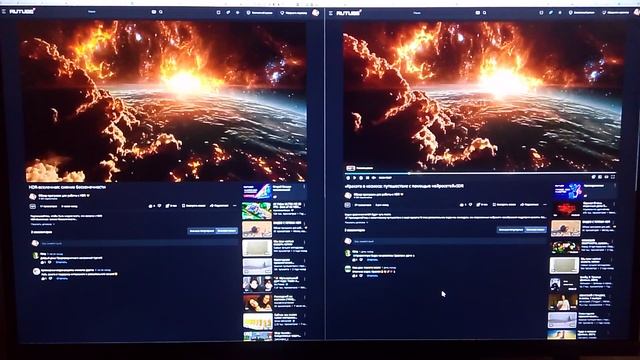Image resolution: width=640 pixels, height=360 pixels.
Task: Open the three-dot more menu under the right video
Action: coord(545,204)
